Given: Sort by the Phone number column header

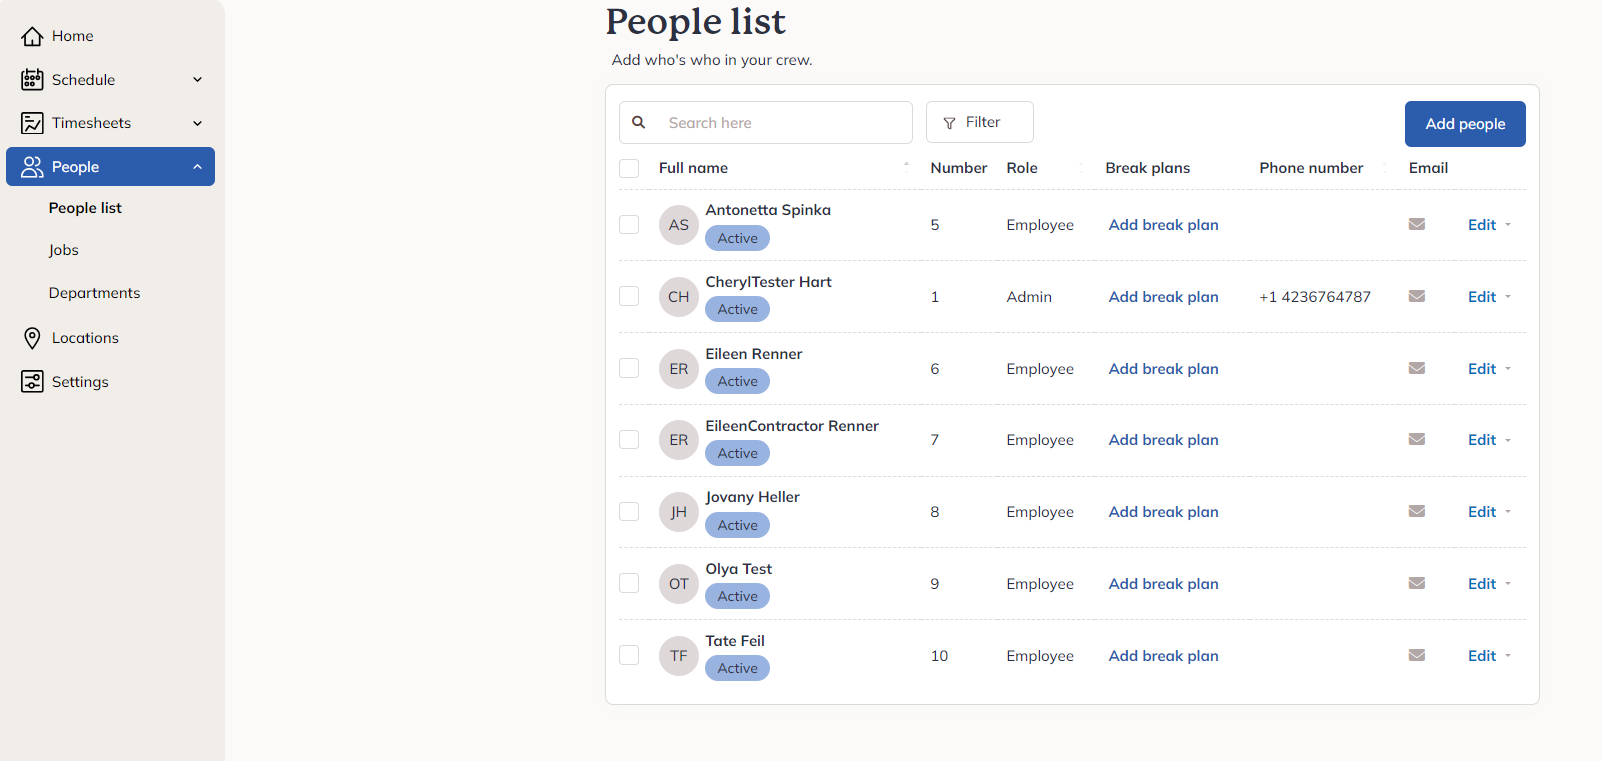Looking at the screenshot, I should point(1311,168).
